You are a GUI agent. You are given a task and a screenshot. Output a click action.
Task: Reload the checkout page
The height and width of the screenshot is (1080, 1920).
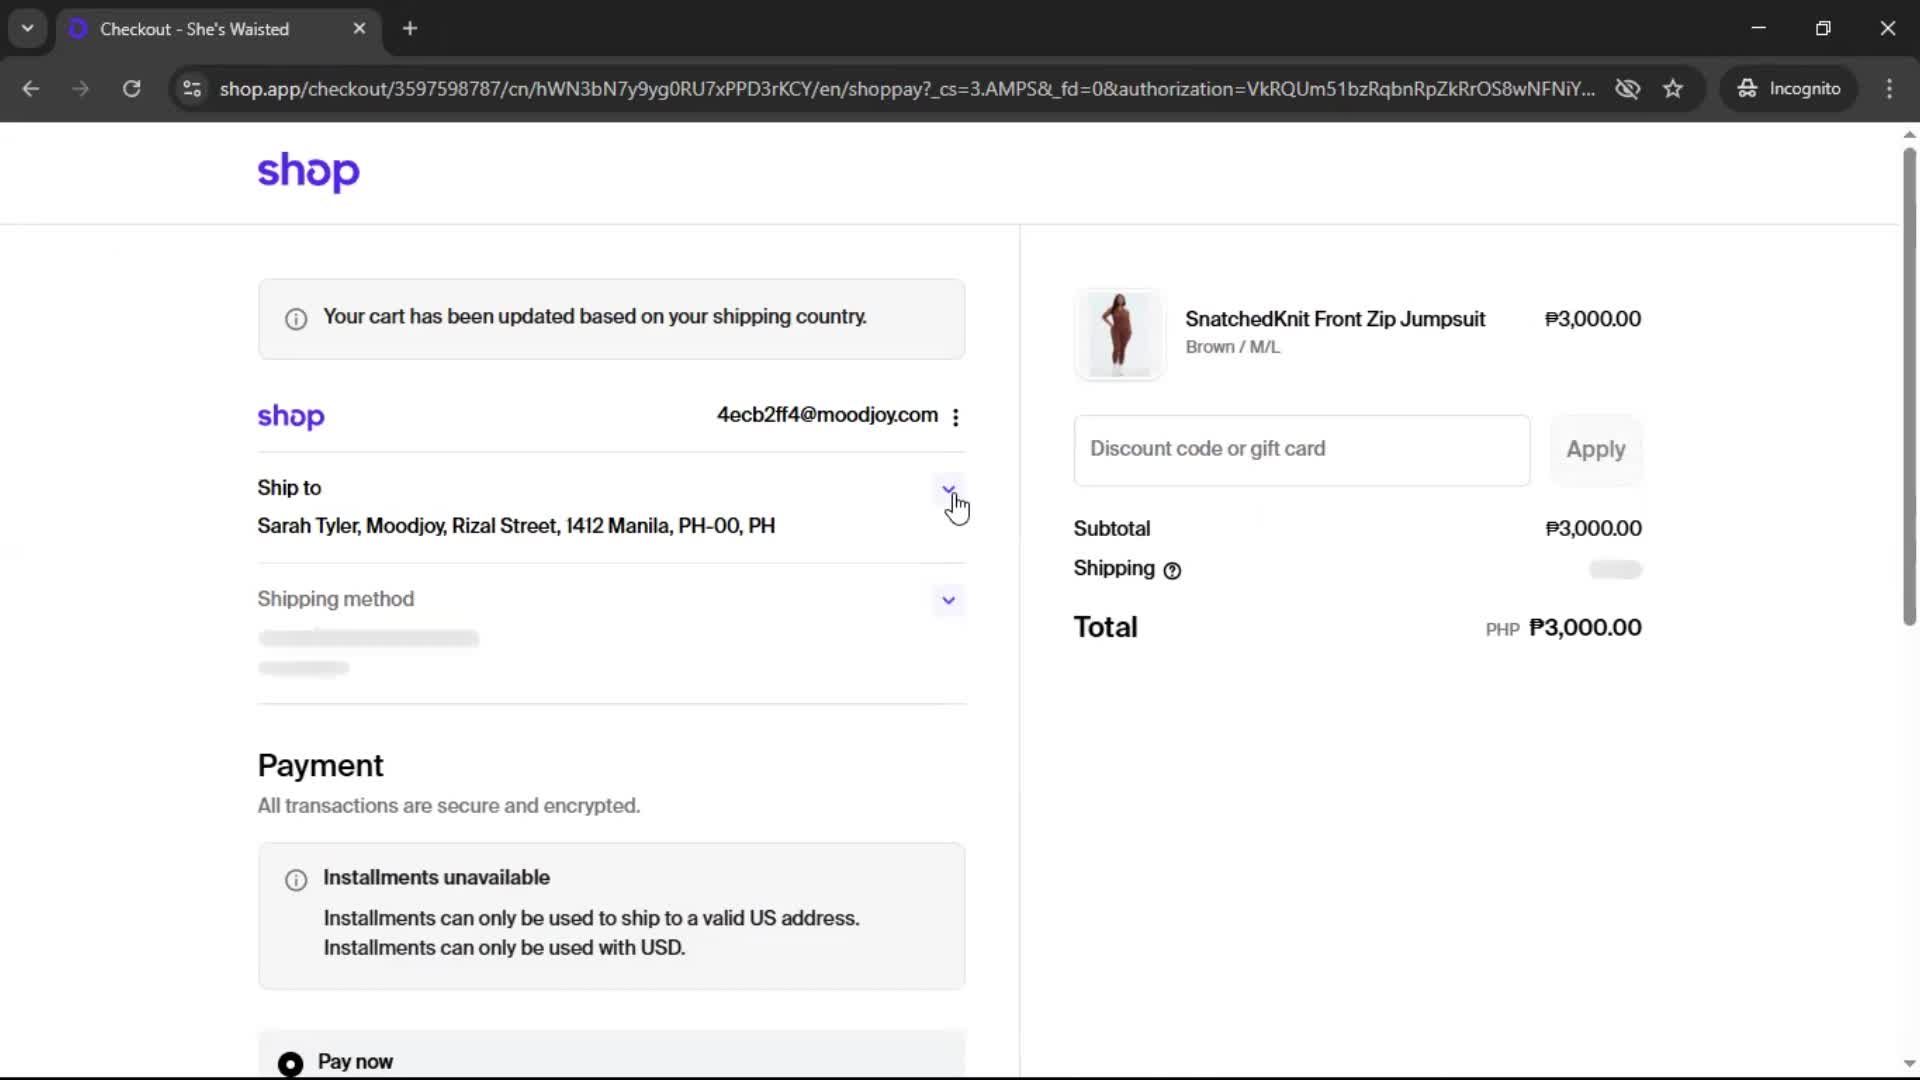131,89
